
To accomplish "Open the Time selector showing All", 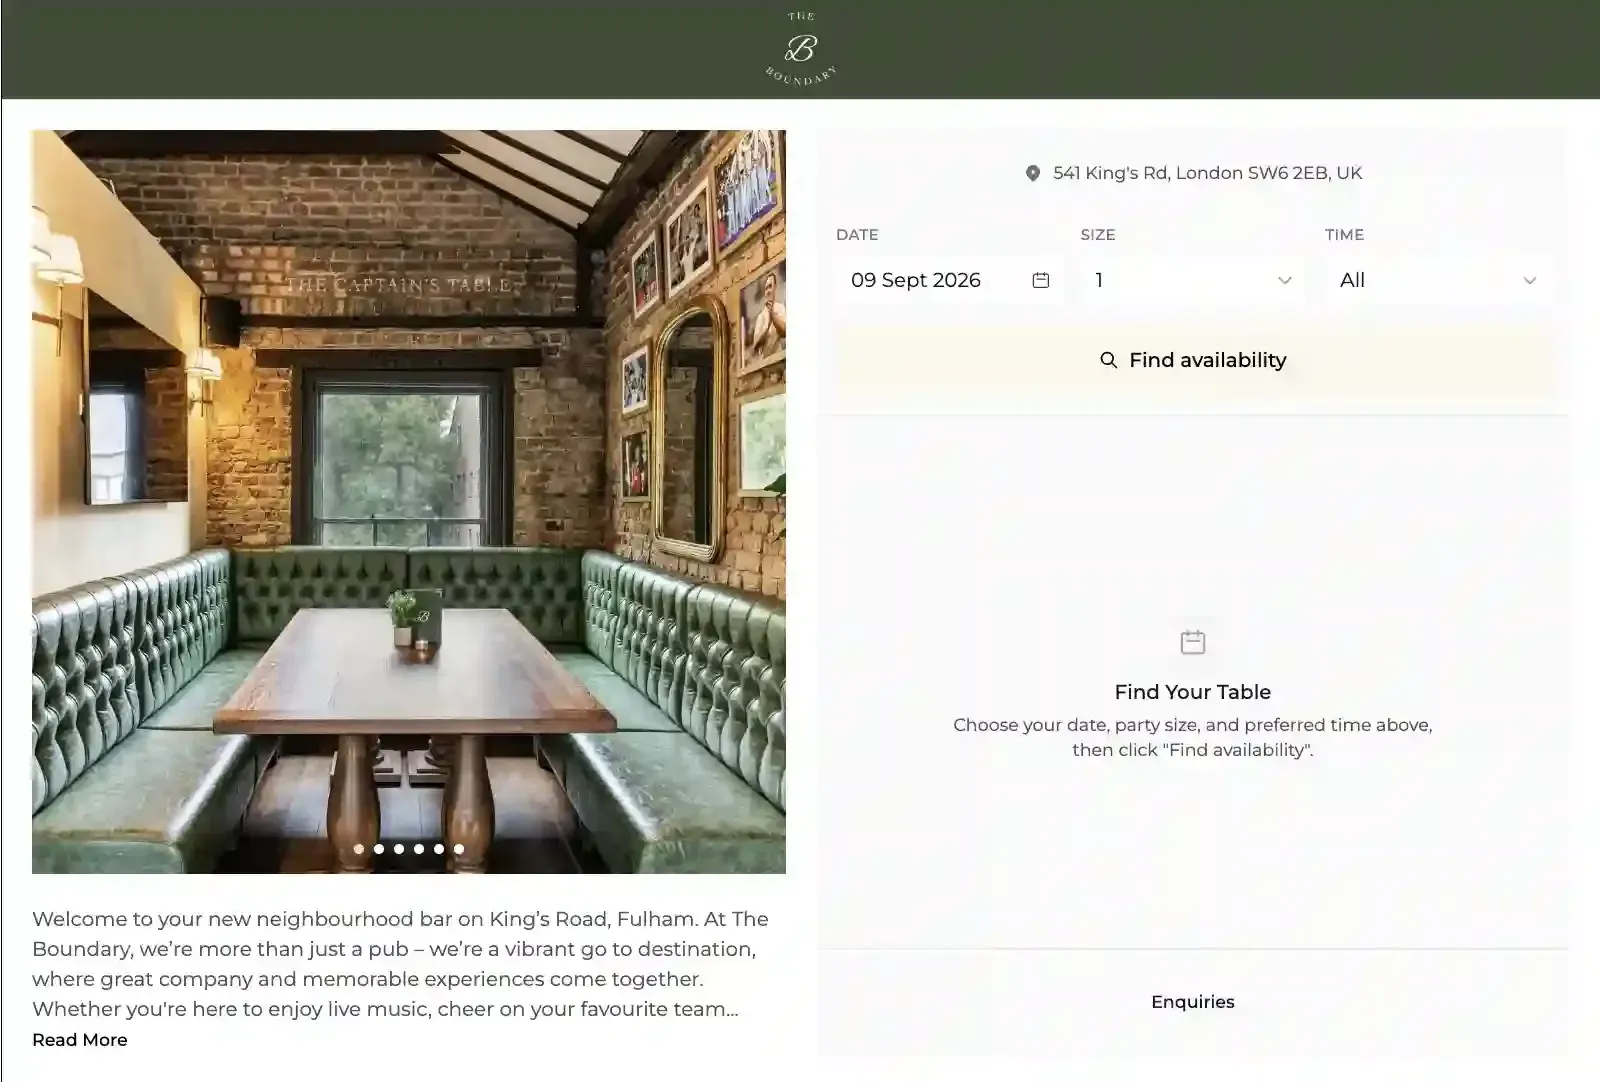I will 1438,280.
